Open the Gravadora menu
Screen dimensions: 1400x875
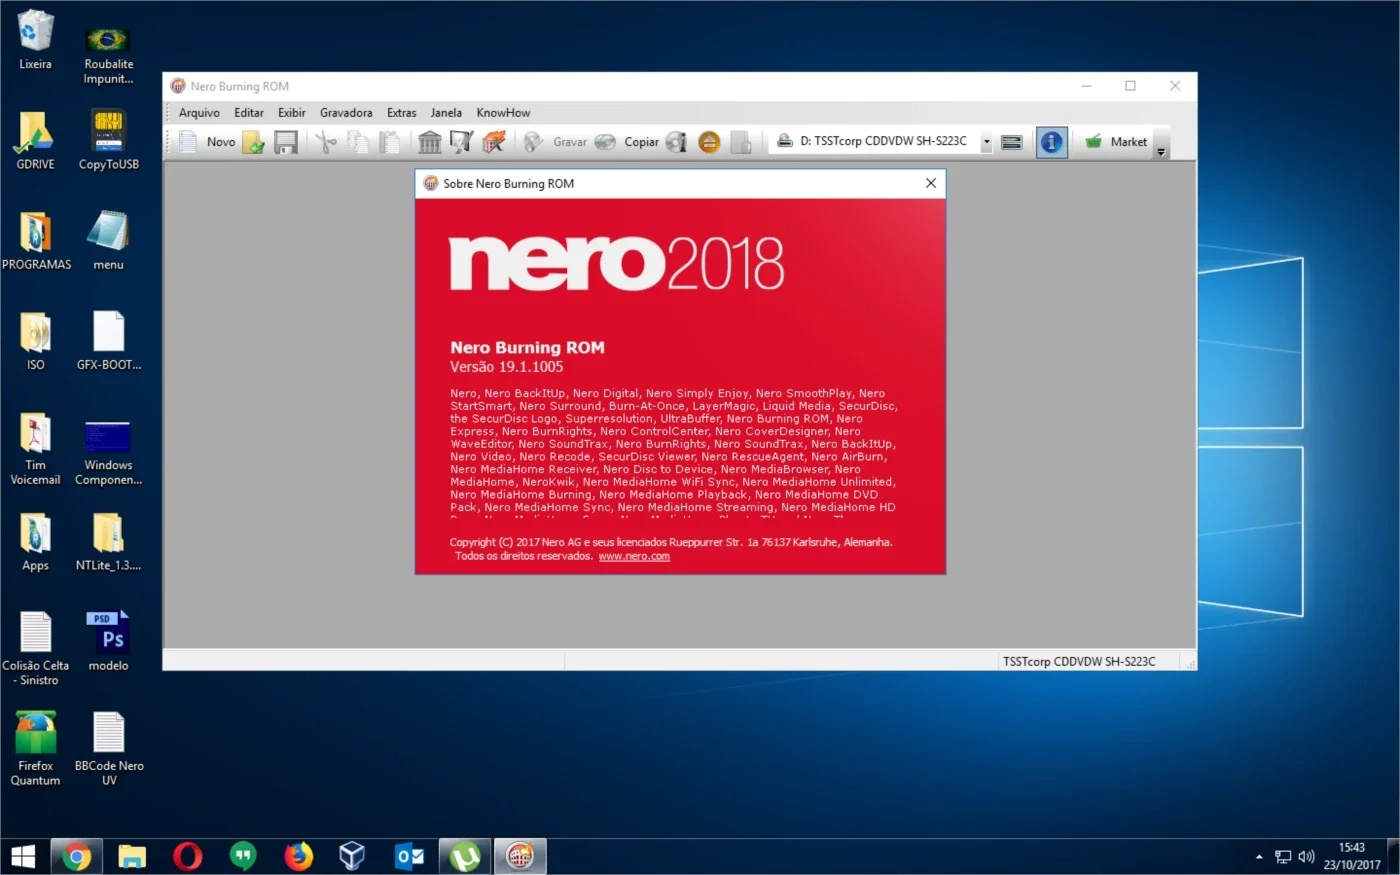click(346, 113)
